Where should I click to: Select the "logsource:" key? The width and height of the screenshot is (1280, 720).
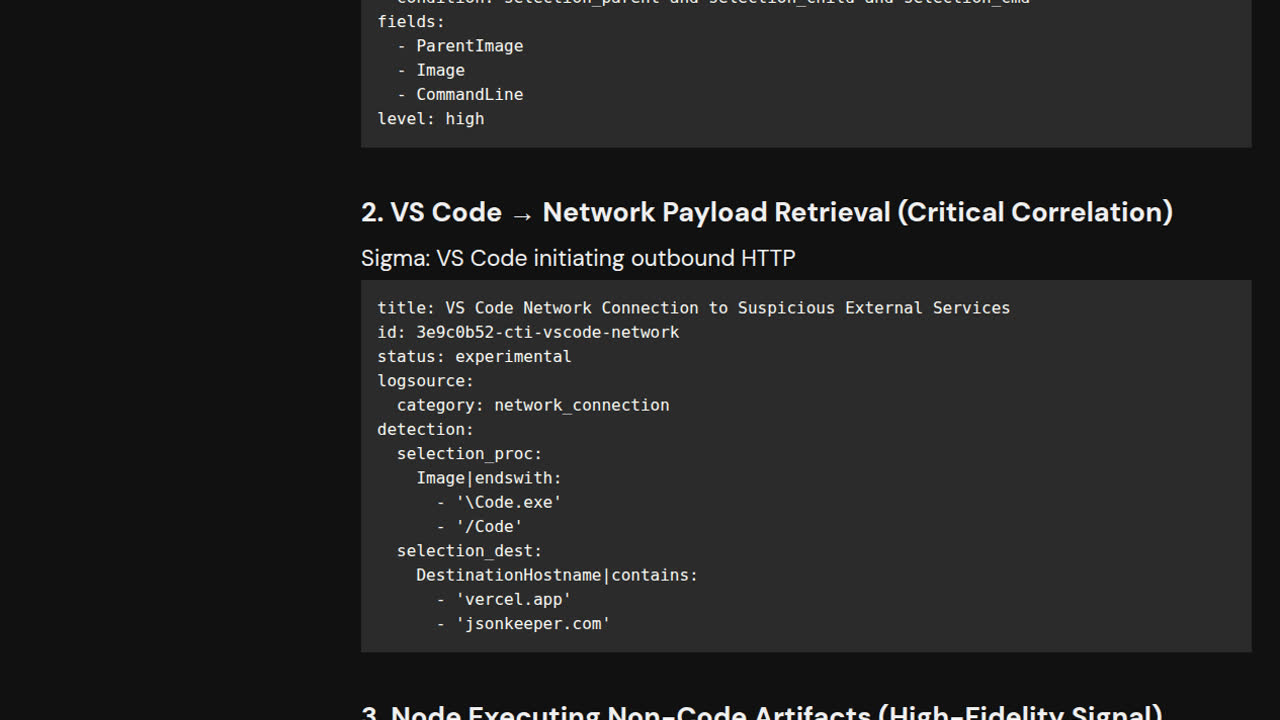pyautogui.click(x=426, y=381)
